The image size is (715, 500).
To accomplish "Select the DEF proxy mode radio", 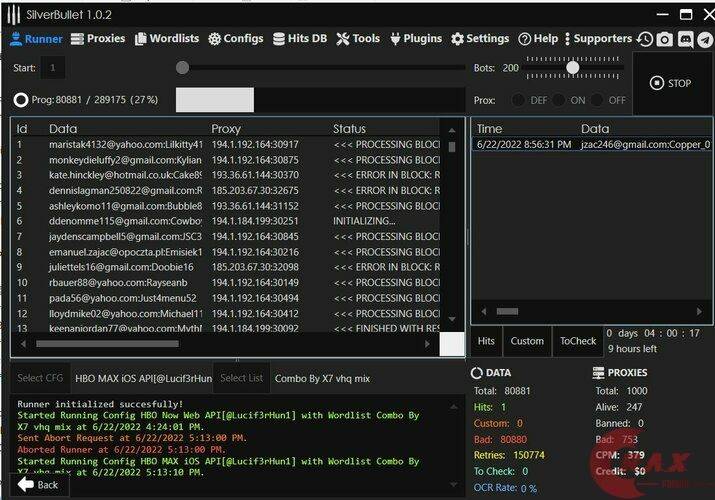I will 518,100.
